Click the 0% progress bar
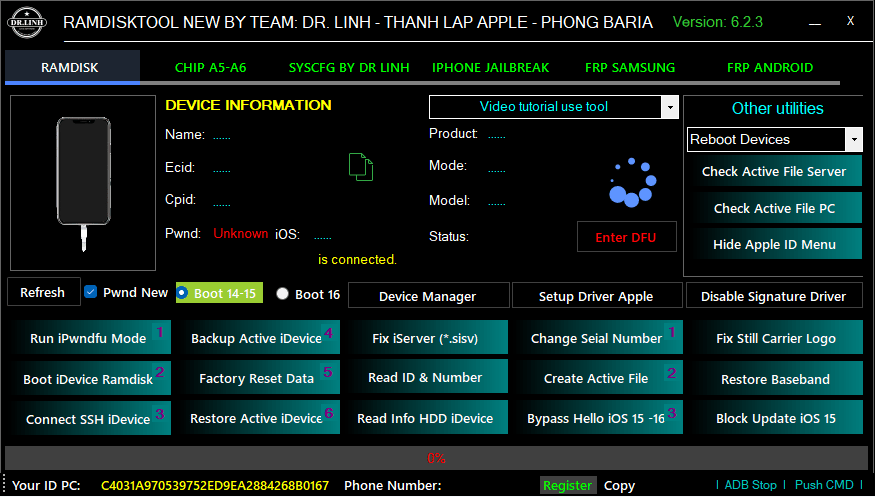Image resolution: width=875 pixels, height=498 pixels. coord(436,458)
